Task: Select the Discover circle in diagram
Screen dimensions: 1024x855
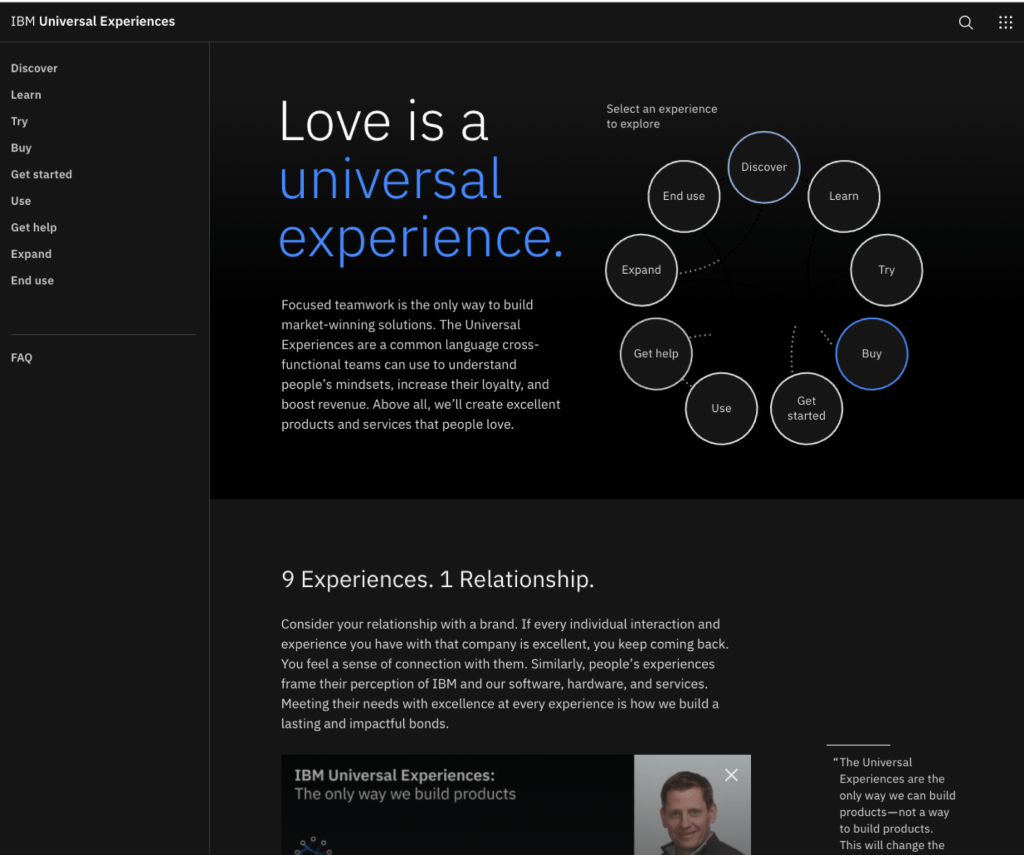Action: coord(764,167)
